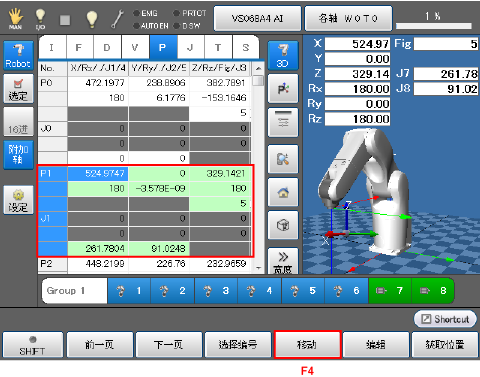Viewport: 480px width, 377px height.
Task: Switch to the J variable tab
Action: click(190, 47)
